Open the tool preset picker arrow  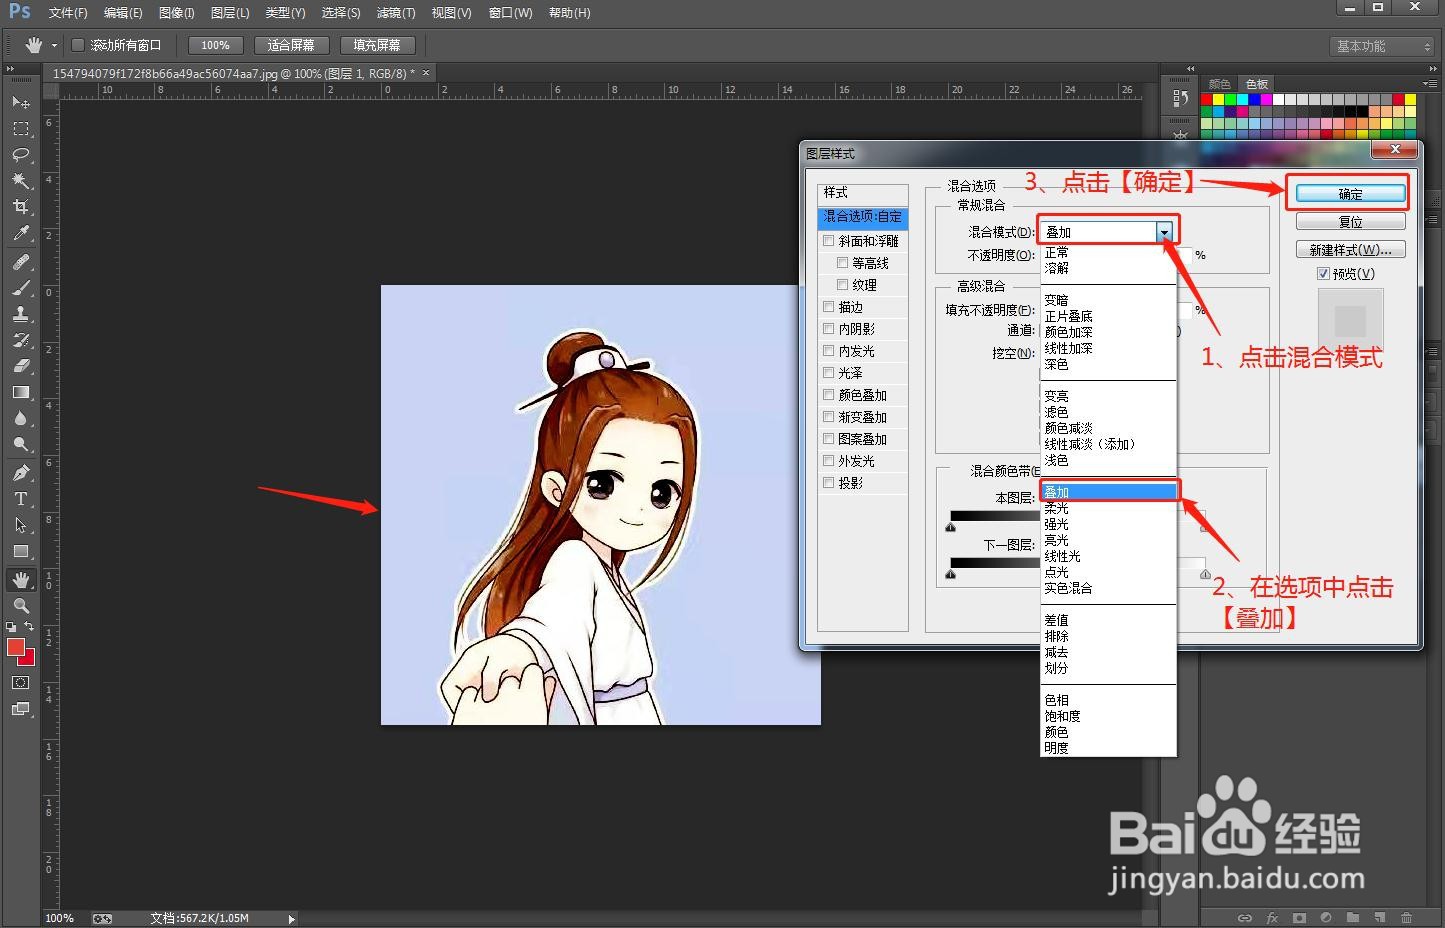coord(54,46)
